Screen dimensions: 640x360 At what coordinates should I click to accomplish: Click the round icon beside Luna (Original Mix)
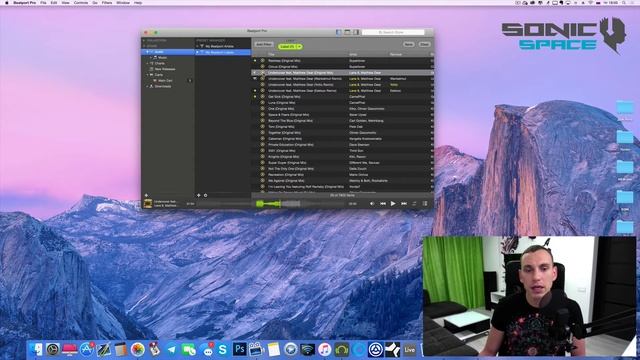pyautogui.click(x=262, y=102)
